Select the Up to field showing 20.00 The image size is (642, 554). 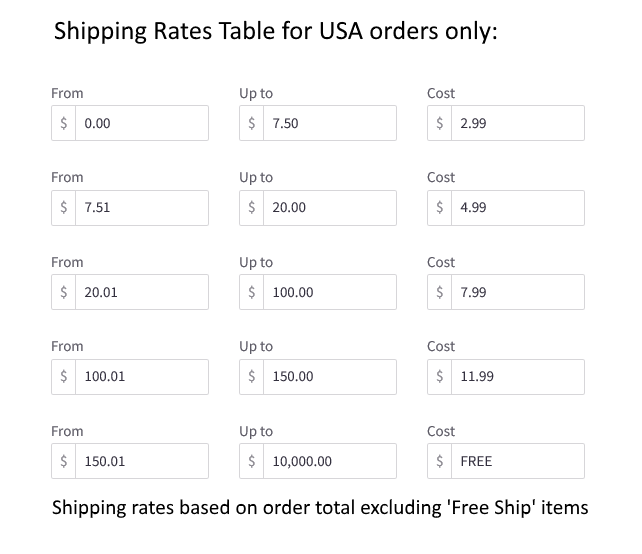pyautogui.click(x=330, y=208)
